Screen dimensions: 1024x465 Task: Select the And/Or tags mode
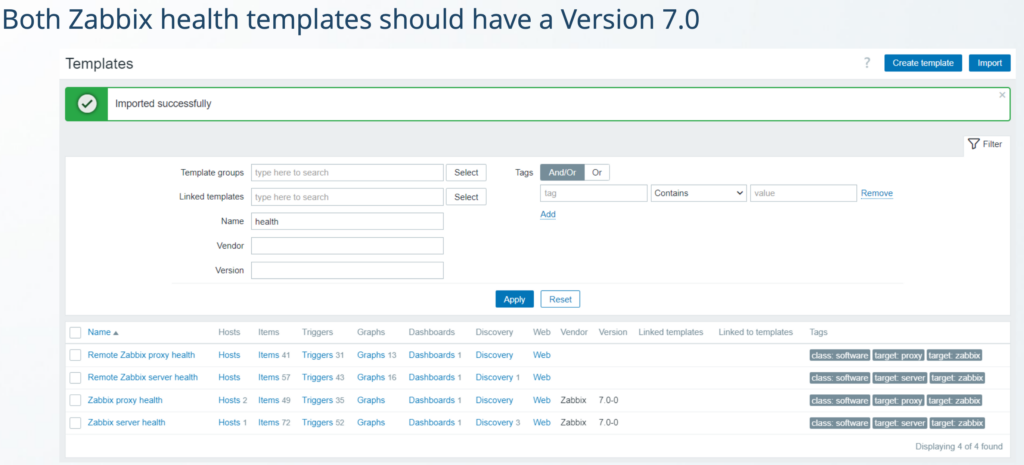[562, 172]
